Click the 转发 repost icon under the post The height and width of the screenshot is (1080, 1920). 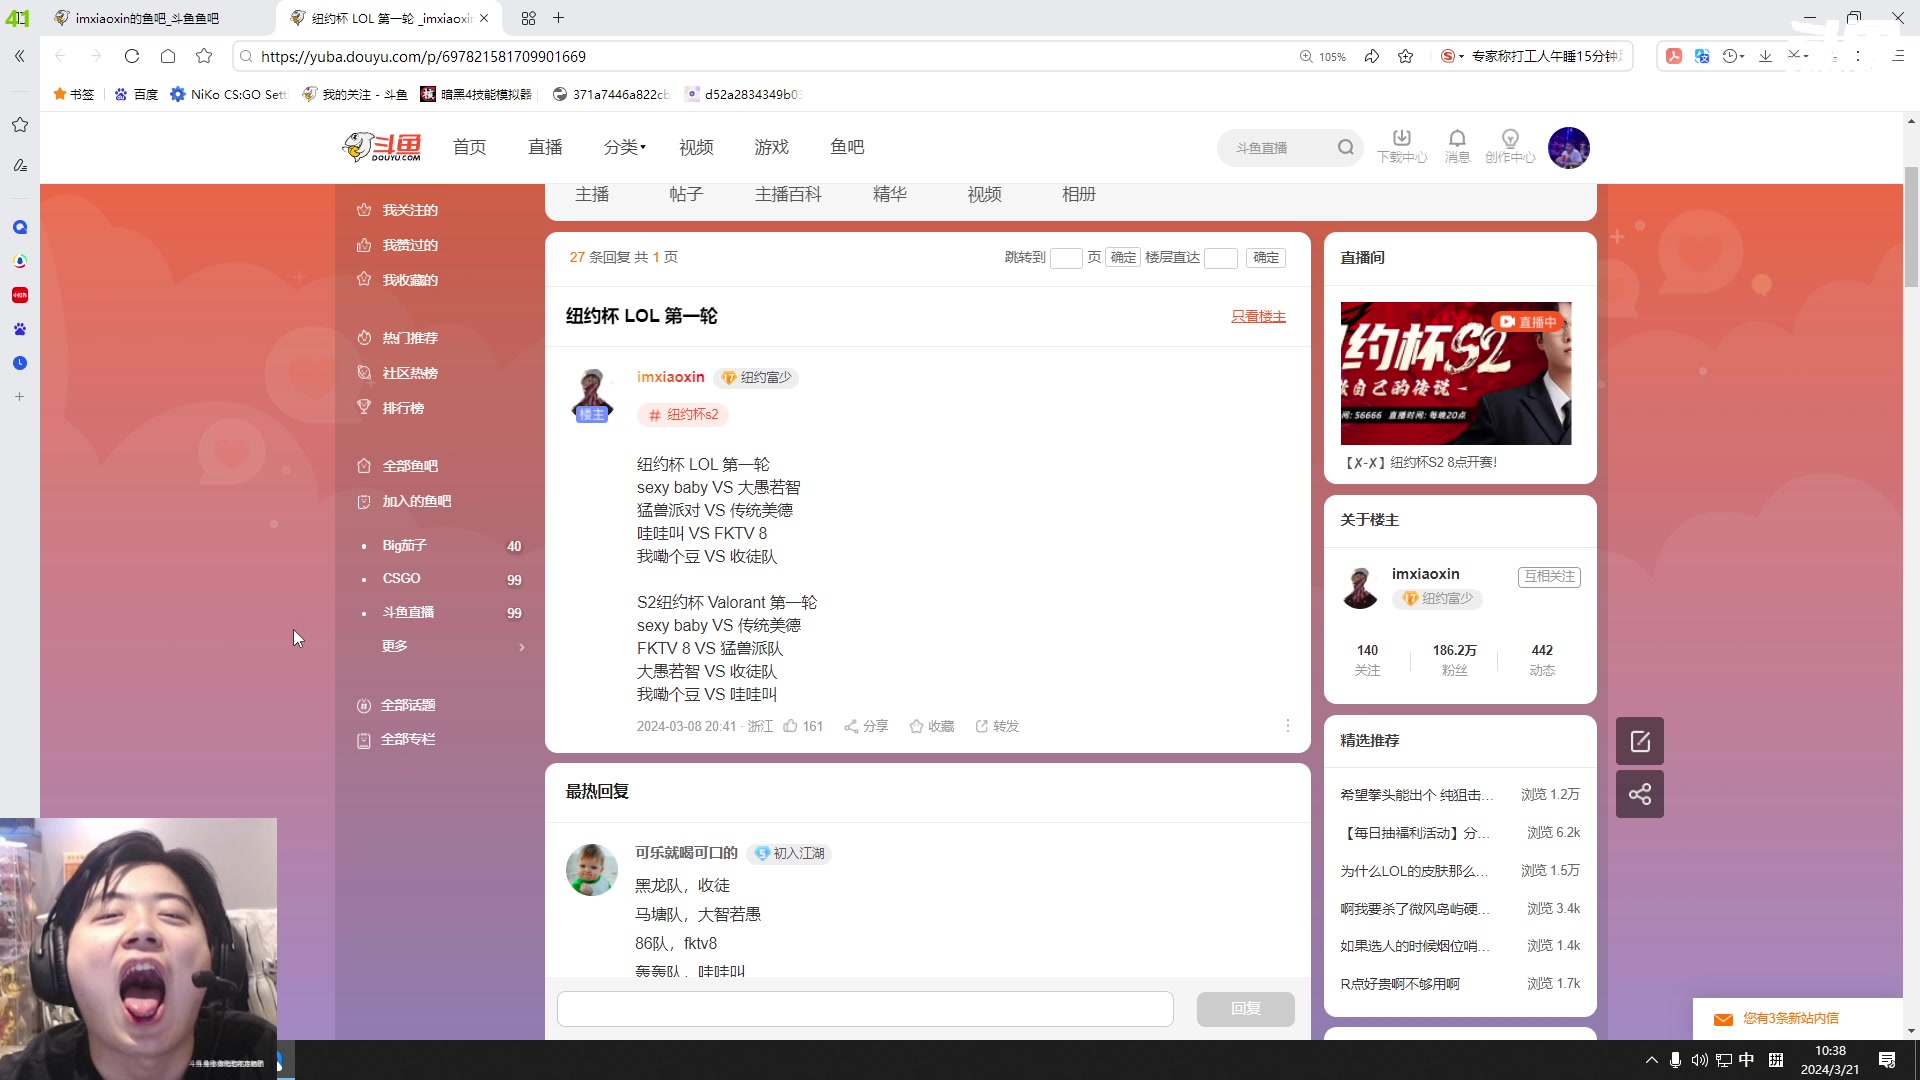pos(996,726)
